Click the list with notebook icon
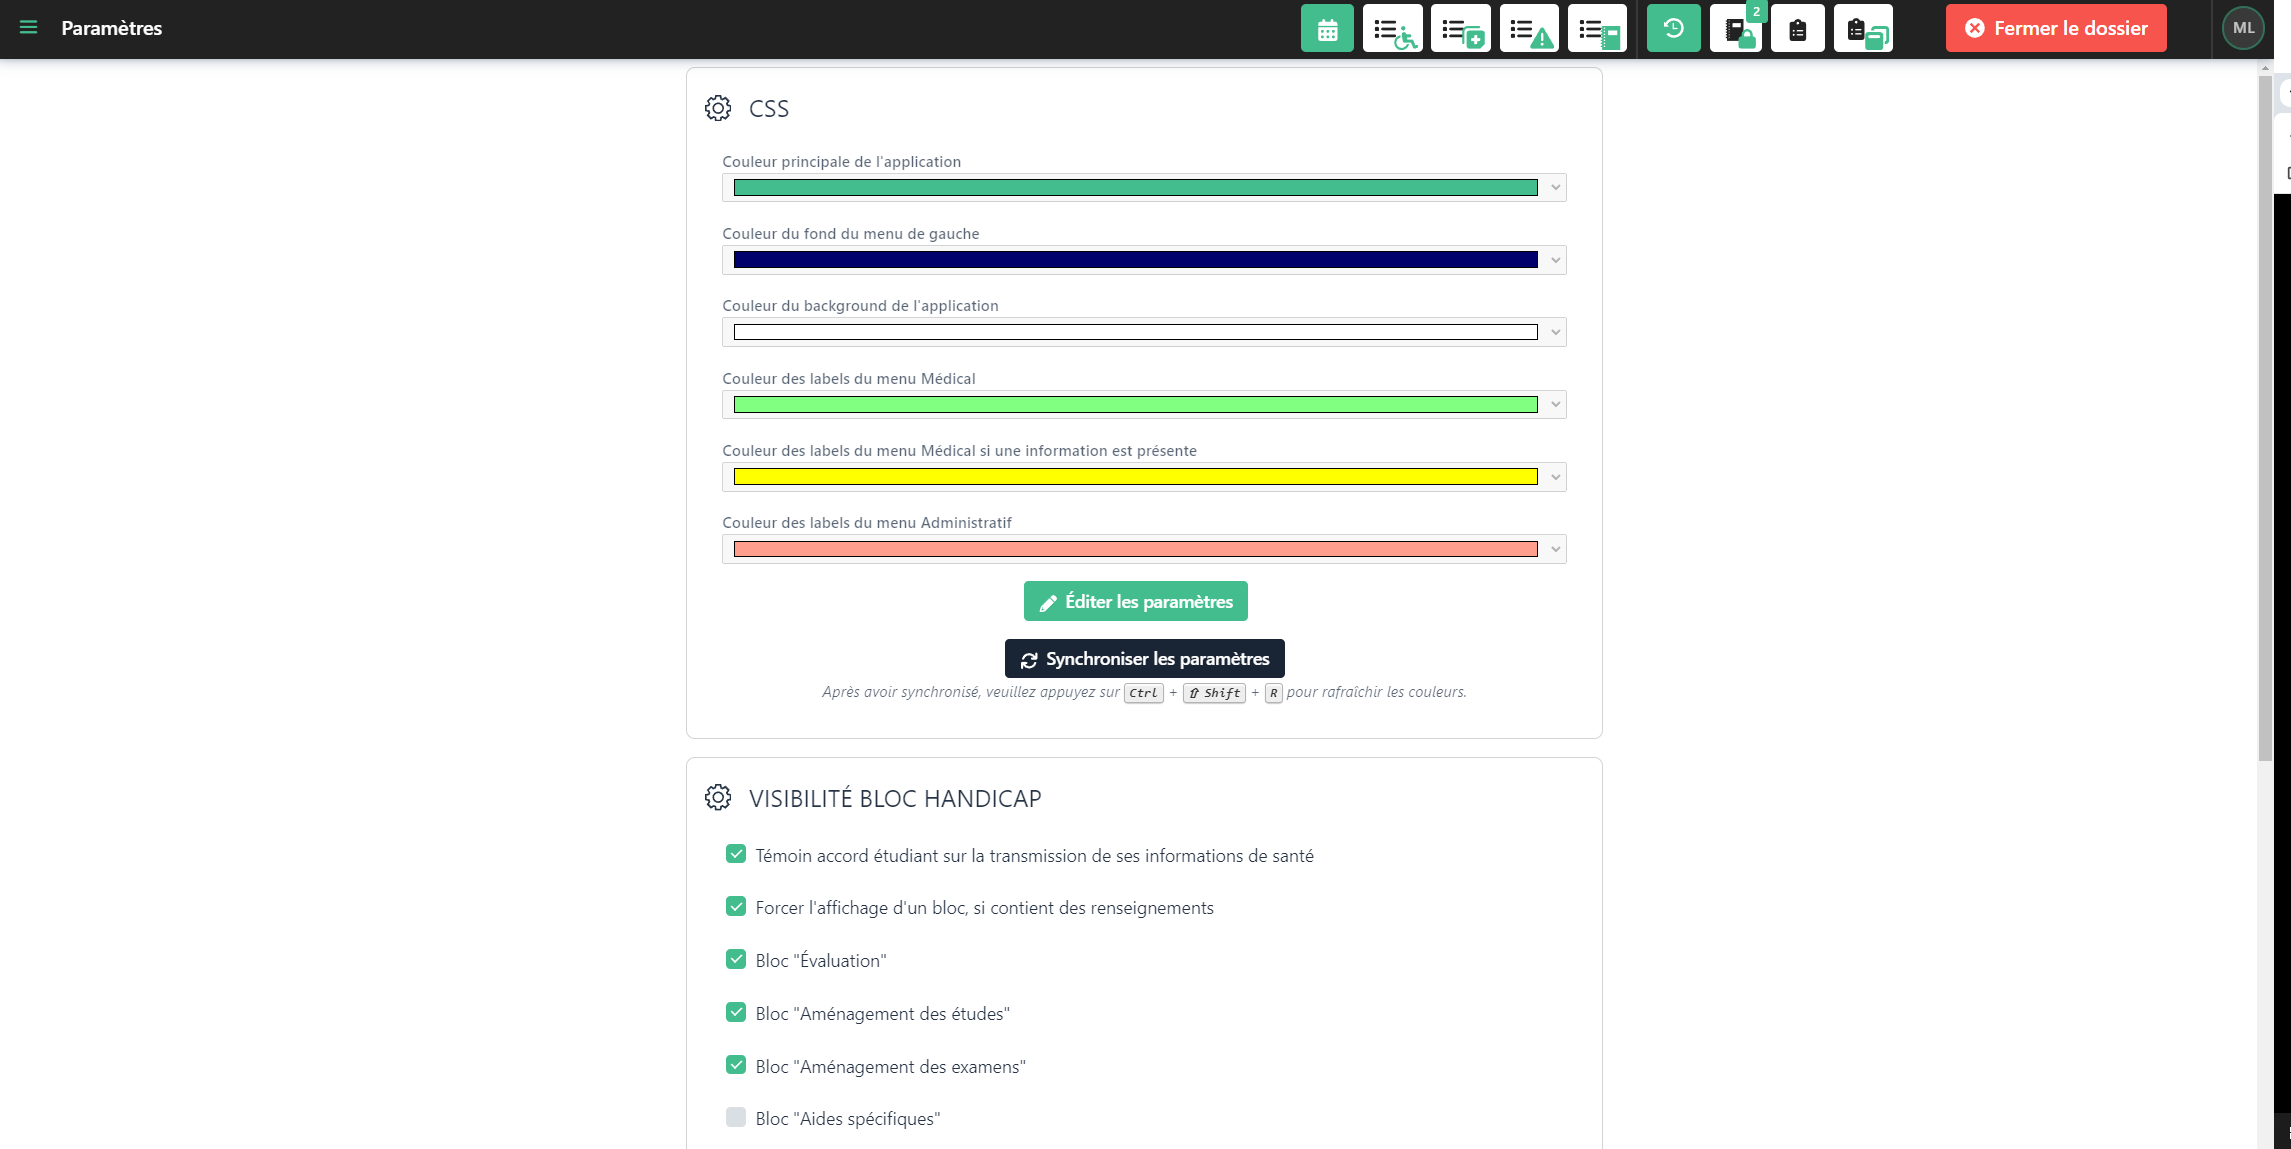Viewport: 2291px width, 1149px height. click(x=1597, y=29)
